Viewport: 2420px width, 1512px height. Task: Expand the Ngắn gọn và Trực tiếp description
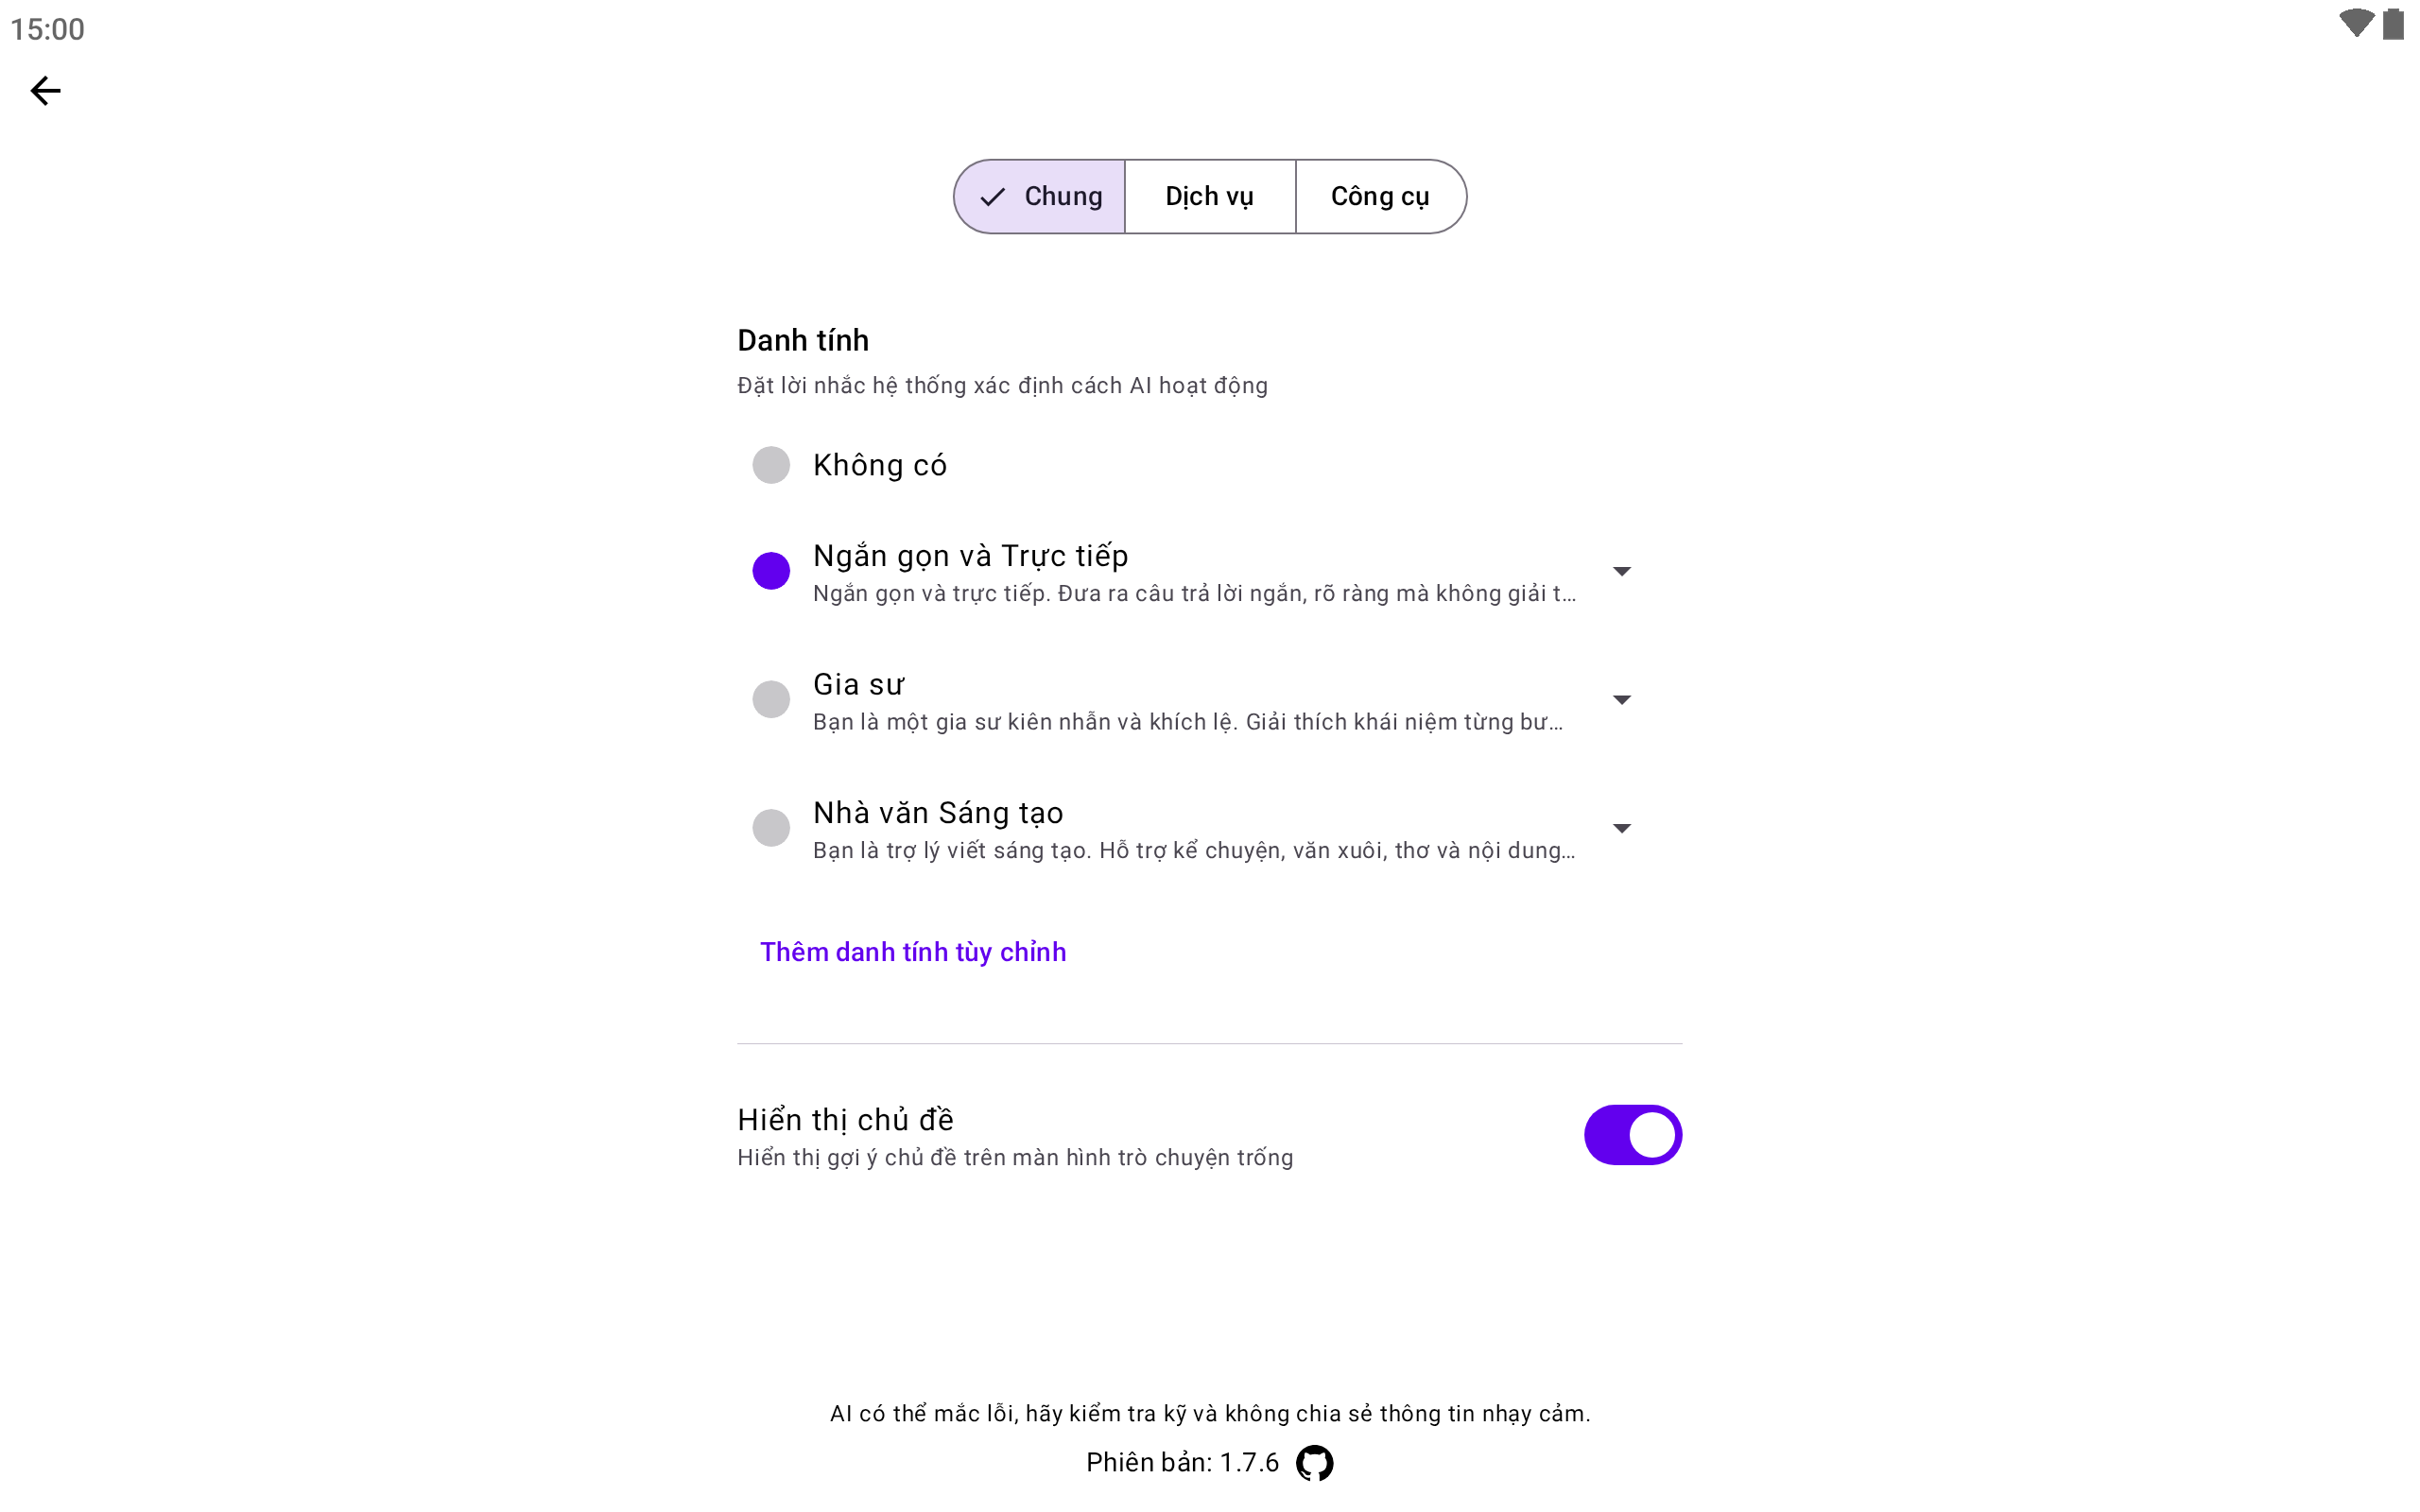click(x=1622, y=571)
